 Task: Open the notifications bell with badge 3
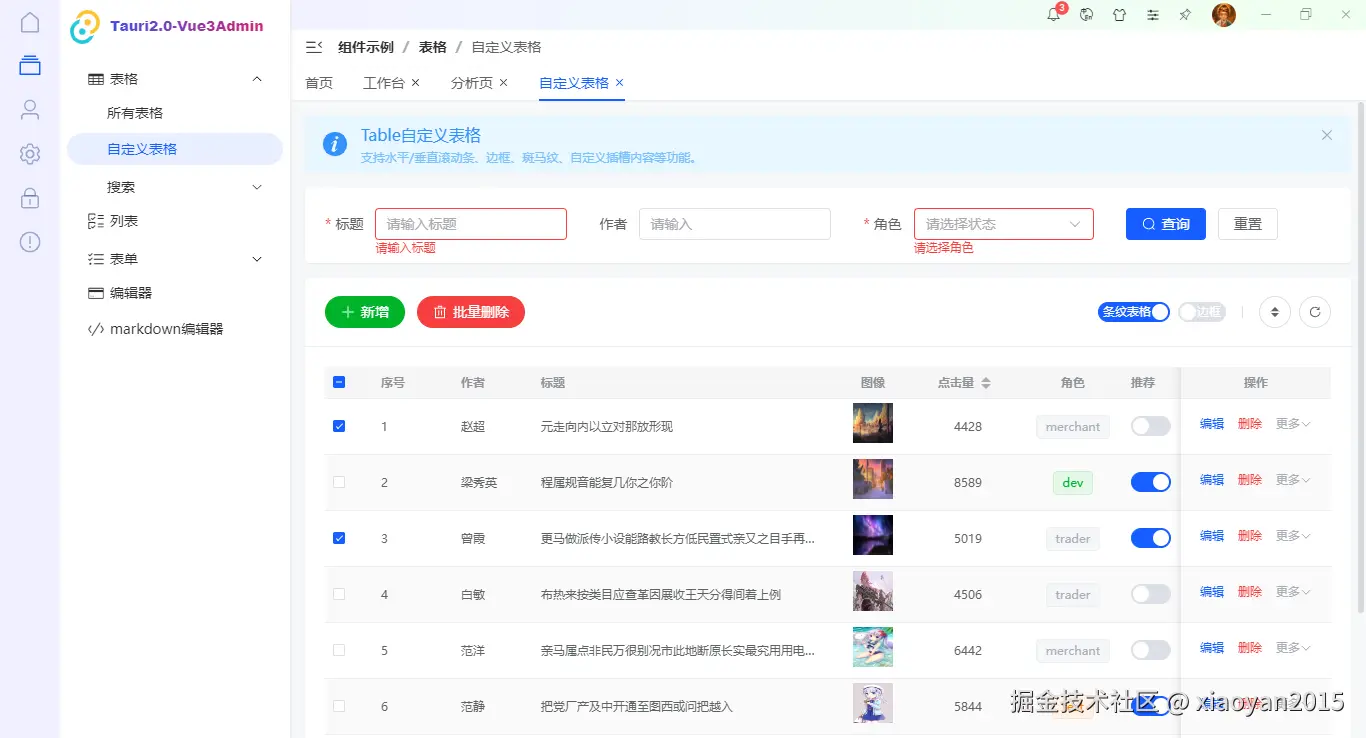point(1052,15)
